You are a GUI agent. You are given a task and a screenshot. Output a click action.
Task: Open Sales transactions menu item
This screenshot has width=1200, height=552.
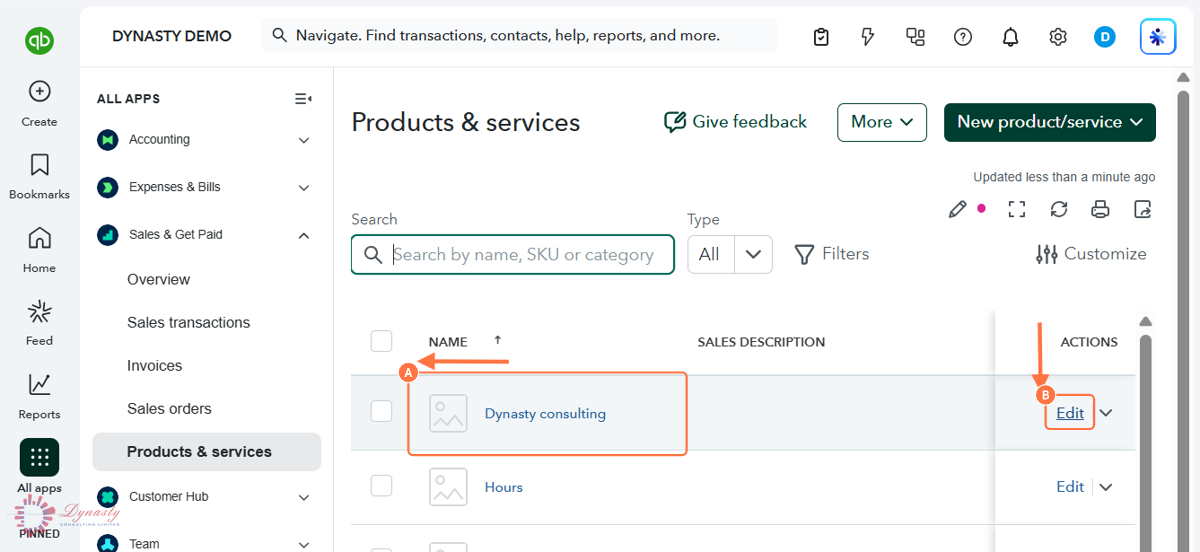coord(188,323)
